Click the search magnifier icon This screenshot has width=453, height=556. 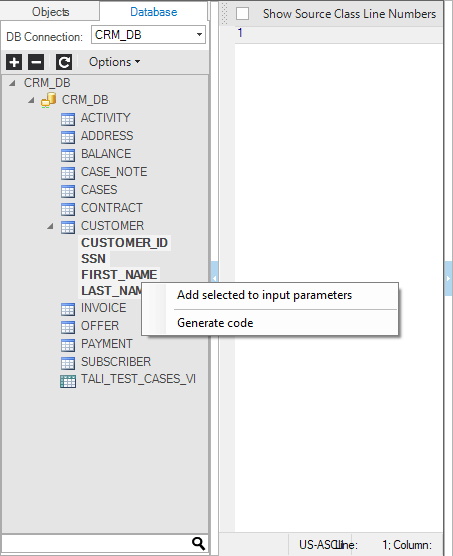point(198,543)
